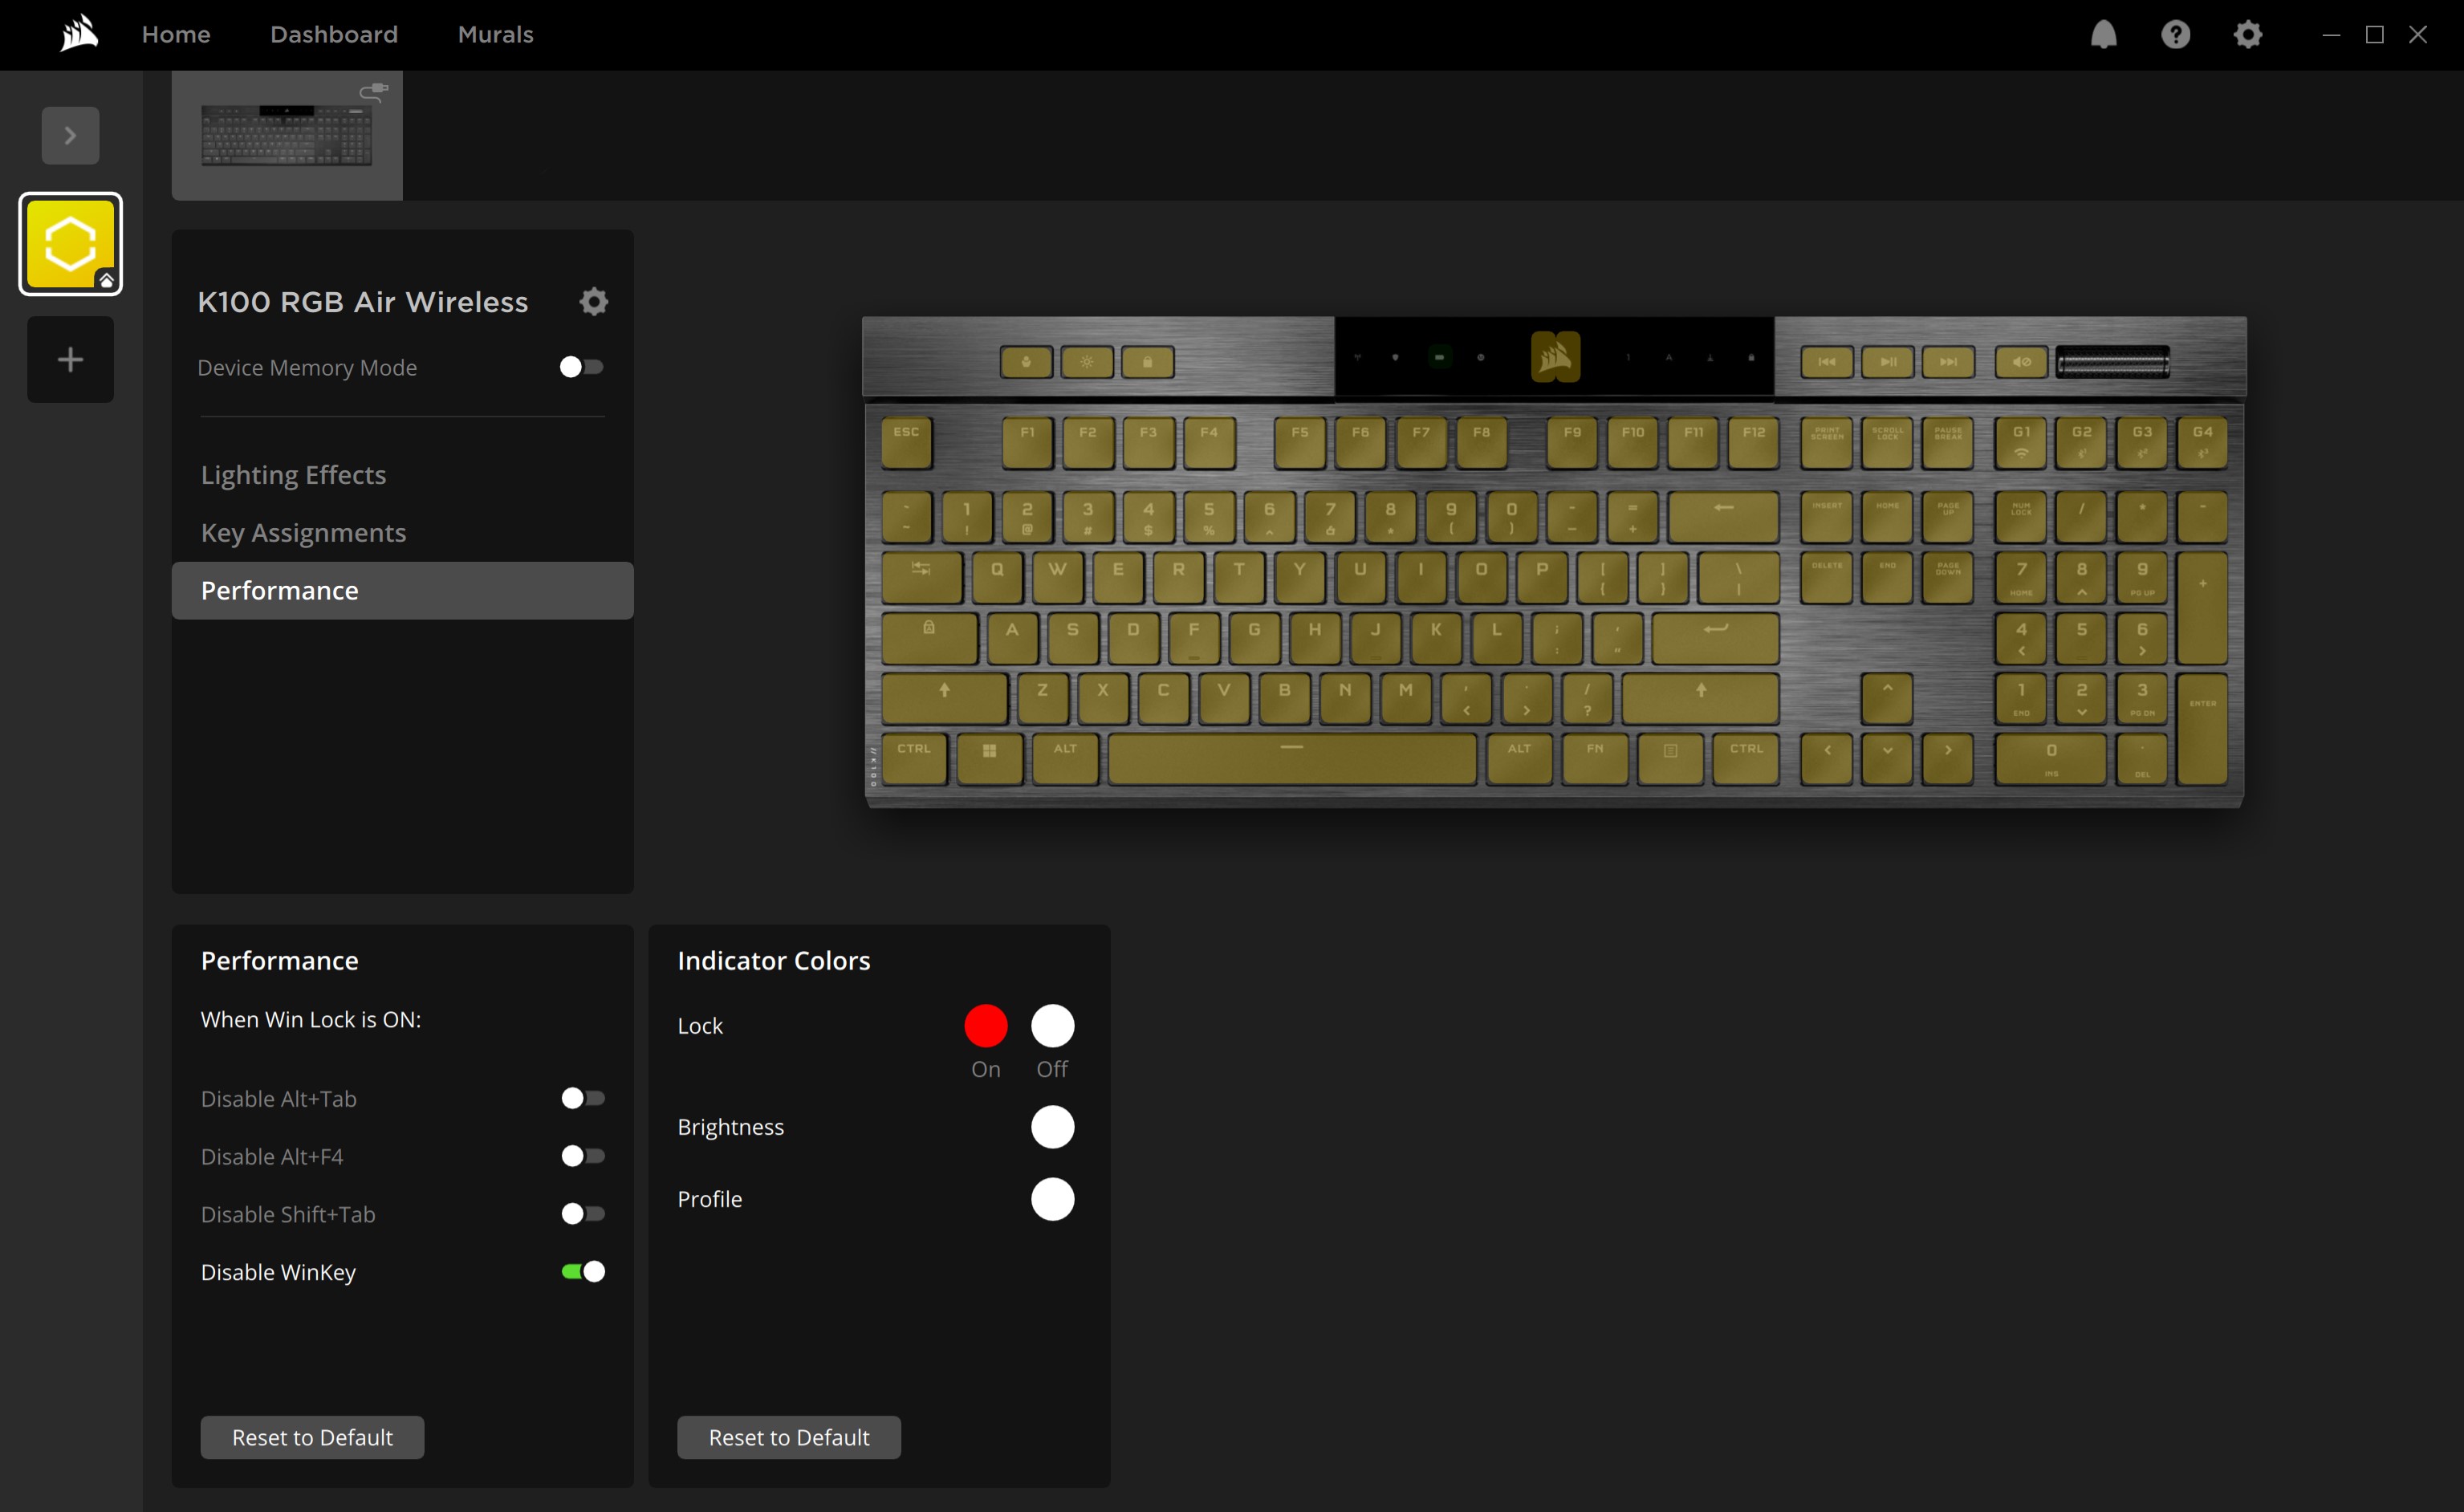Click the ESC key on keyboard image
The width and height of the screenshot is (2464, 1512).
pos(907,443)
